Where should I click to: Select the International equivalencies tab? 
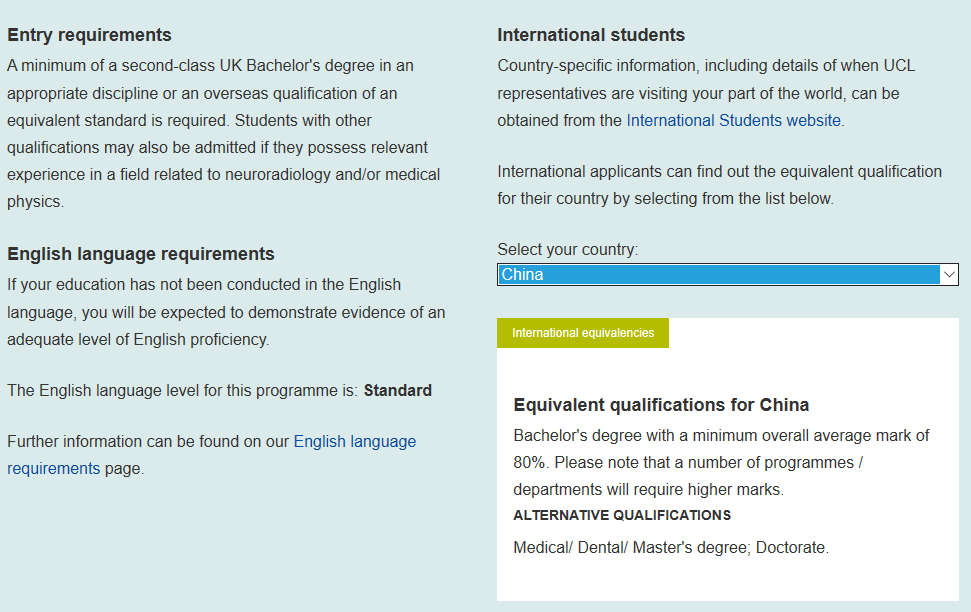[583, 333]
